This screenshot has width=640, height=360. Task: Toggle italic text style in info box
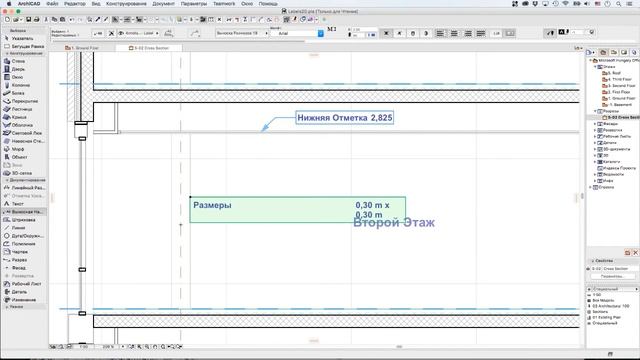click(399, 33)
